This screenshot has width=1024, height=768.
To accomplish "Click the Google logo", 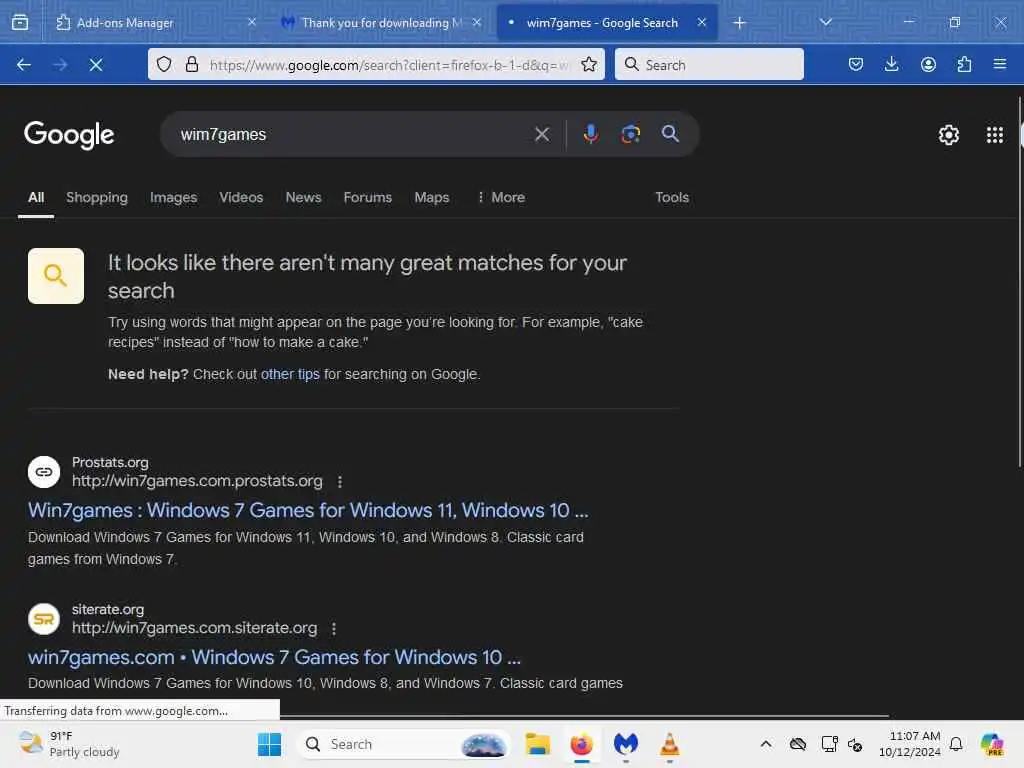I will 69,135.
